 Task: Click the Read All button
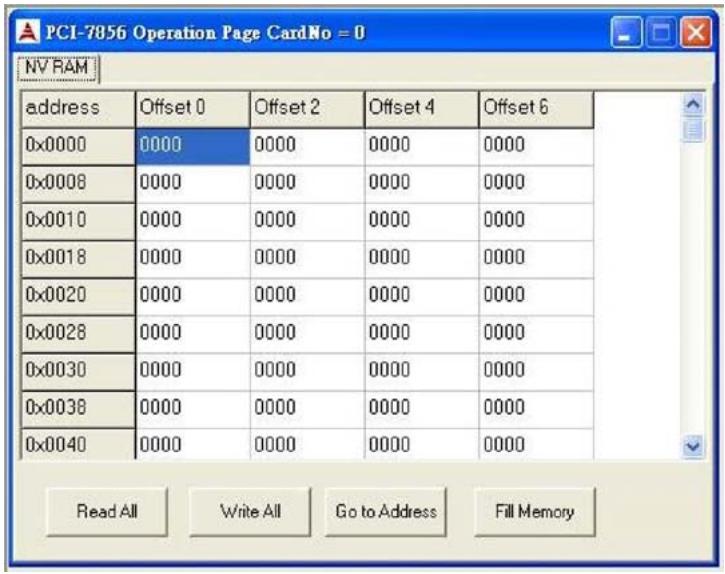[107, 512]
